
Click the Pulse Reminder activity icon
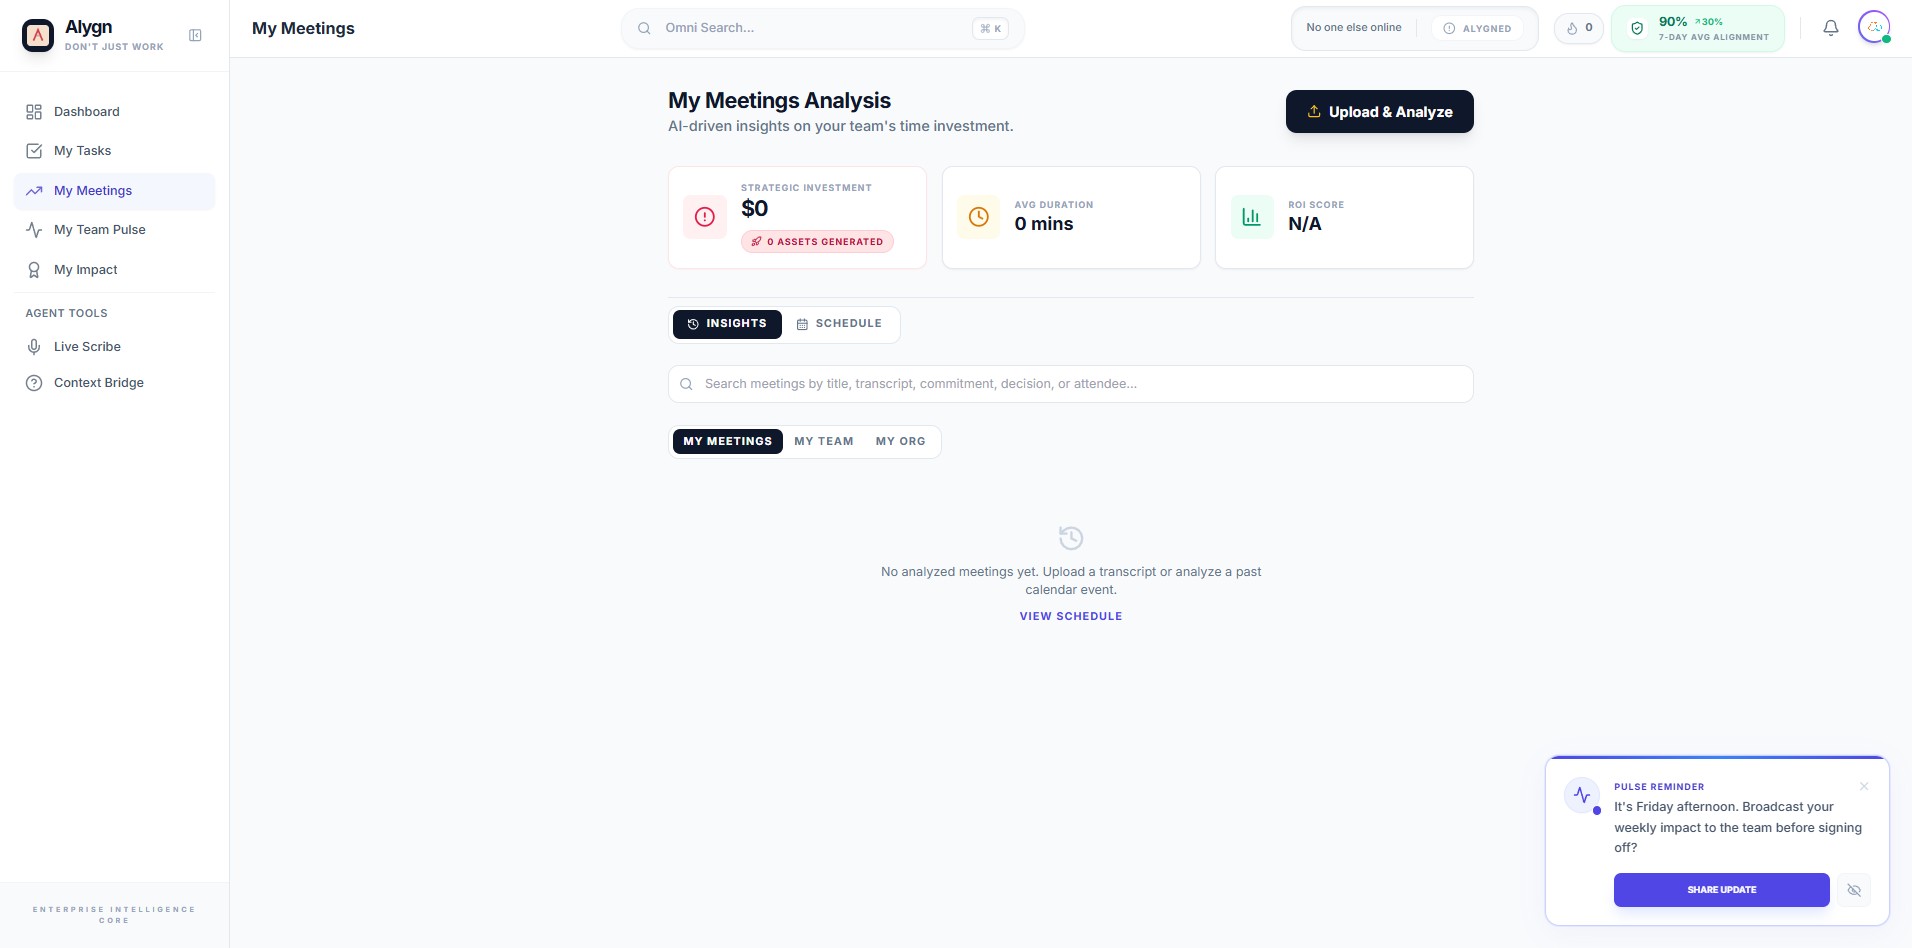pyautogui.click(x=1582, y=796)
